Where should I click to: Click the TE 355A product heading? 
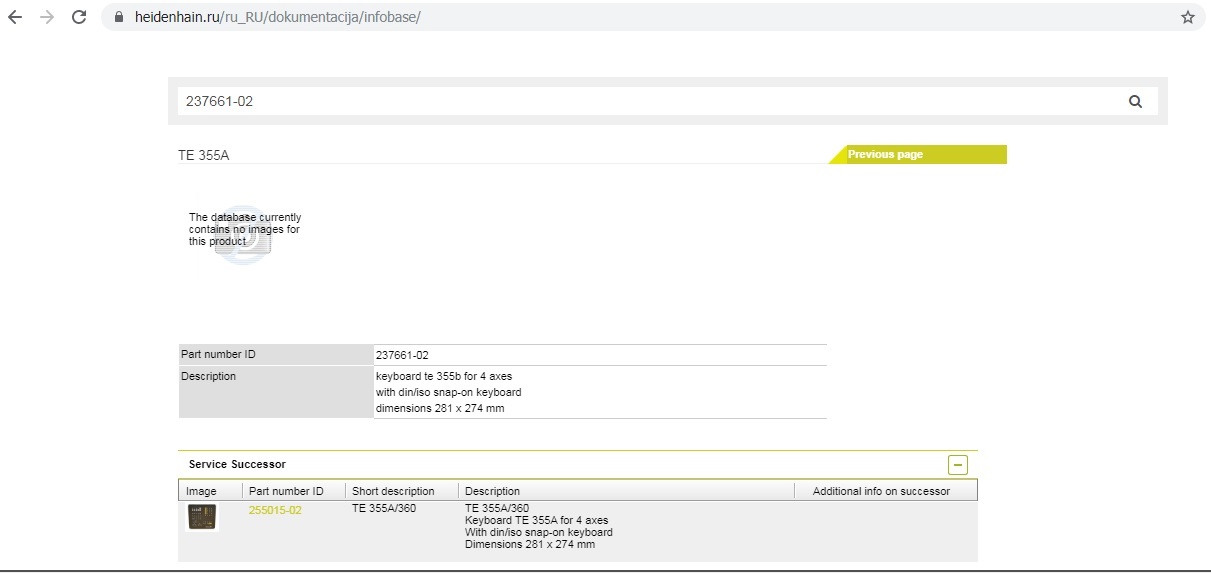203,155
